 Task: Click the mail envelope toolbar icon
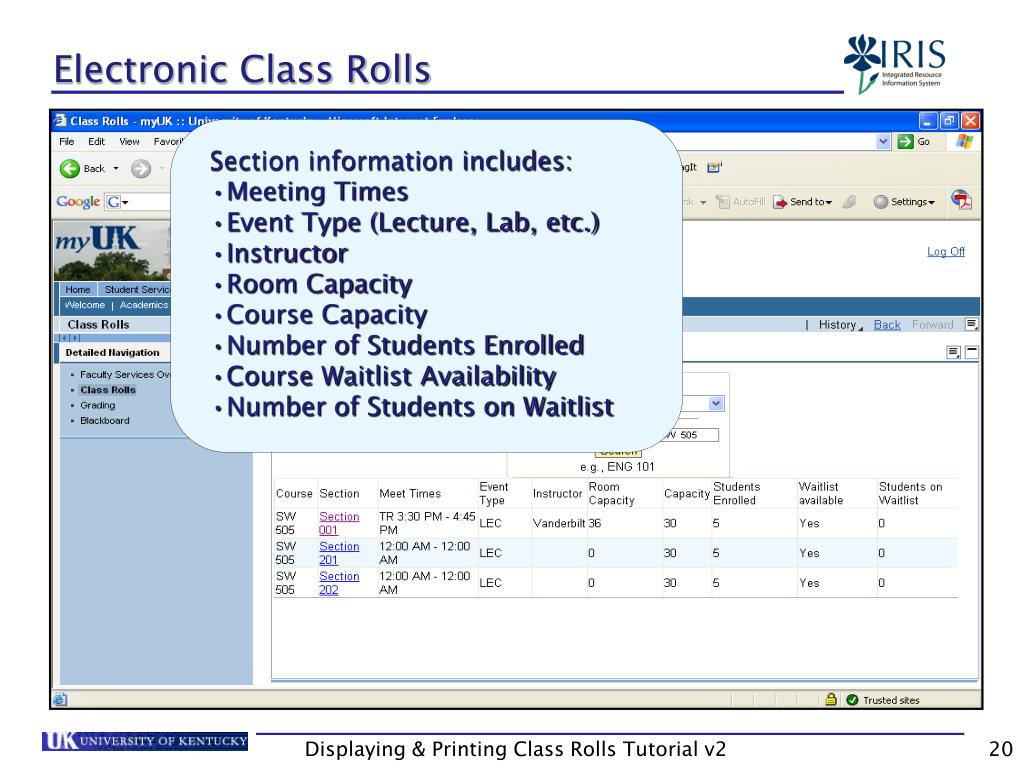pos(714,167)
